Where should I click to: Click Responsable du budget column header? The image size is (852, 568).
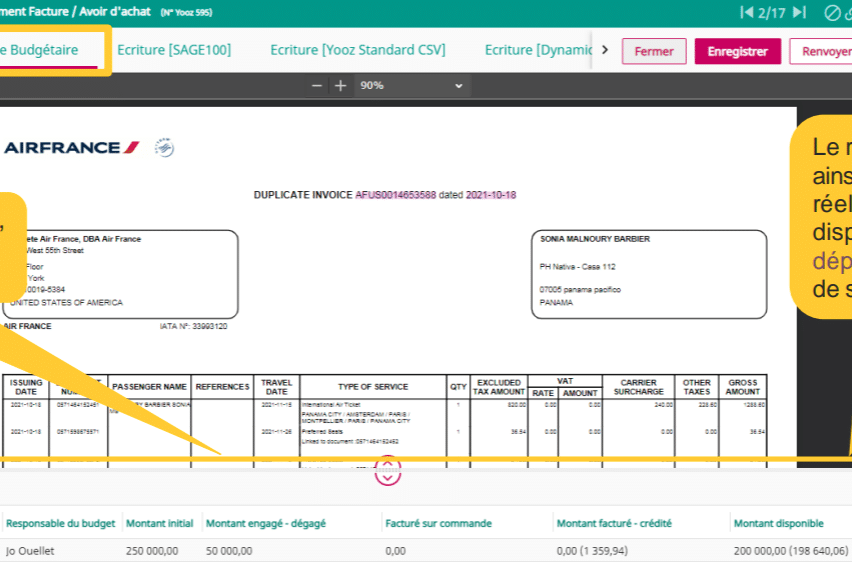(60, 523)
